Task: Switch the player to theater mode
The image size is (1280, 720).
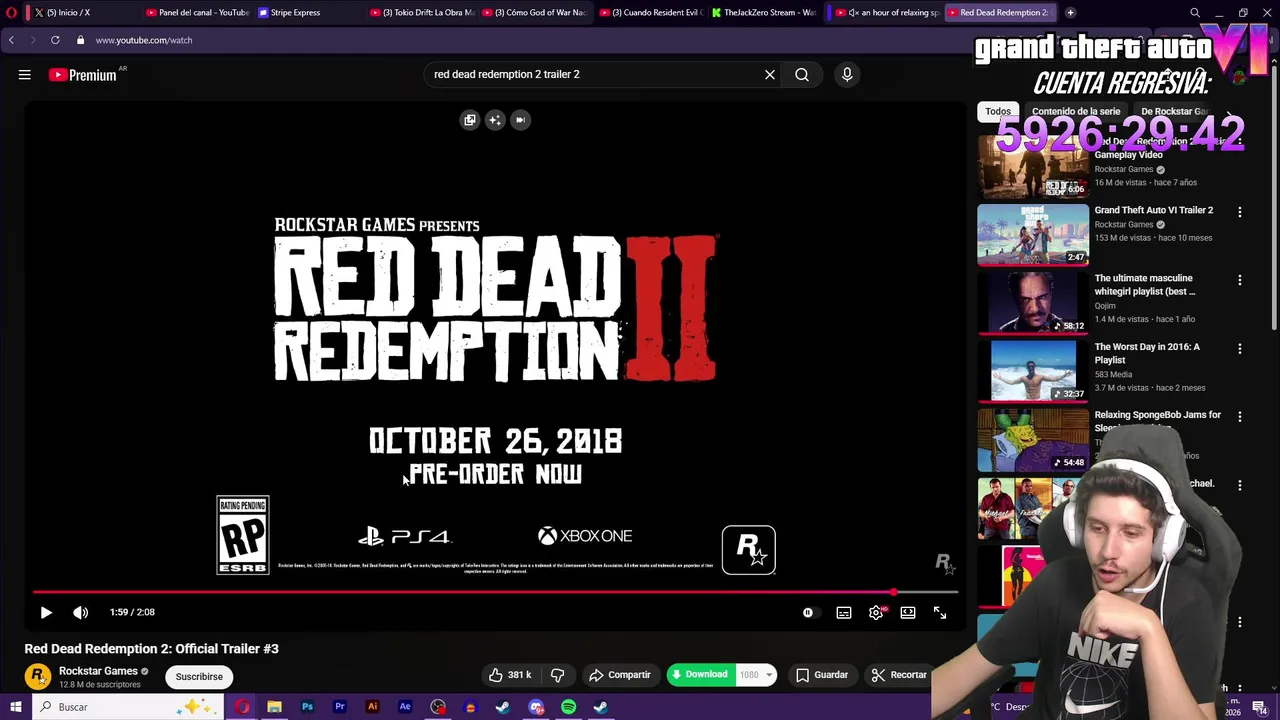Action: pos(908,612)
